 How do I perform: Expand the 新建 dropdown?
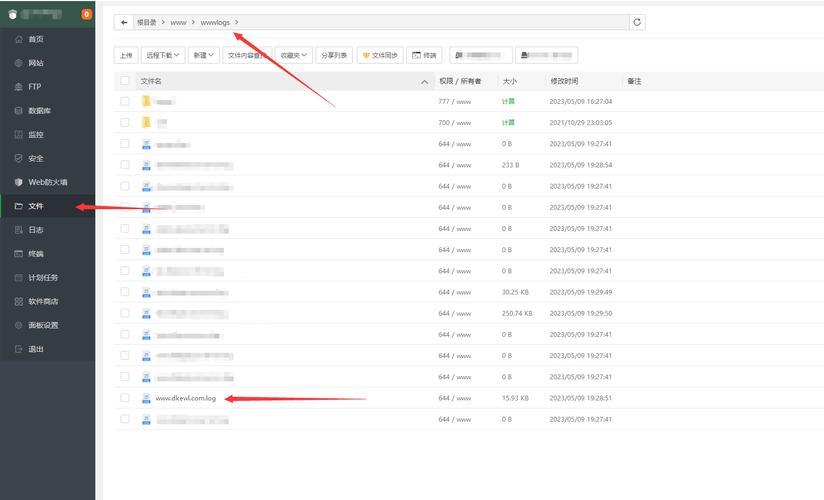(x=205, y=55)
